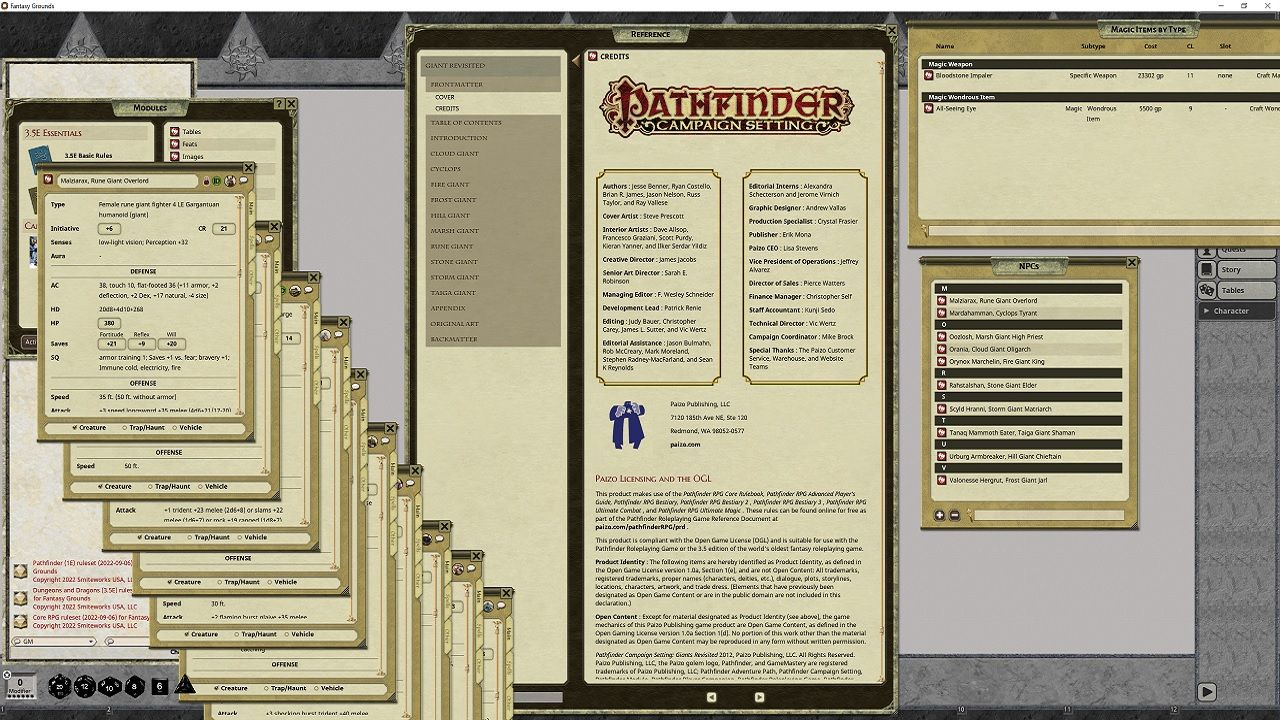The width and height of the screenshot is (1280, 720).
Task: Open link icon for Malziarax in NPCs list
Action: coord(942,300)
